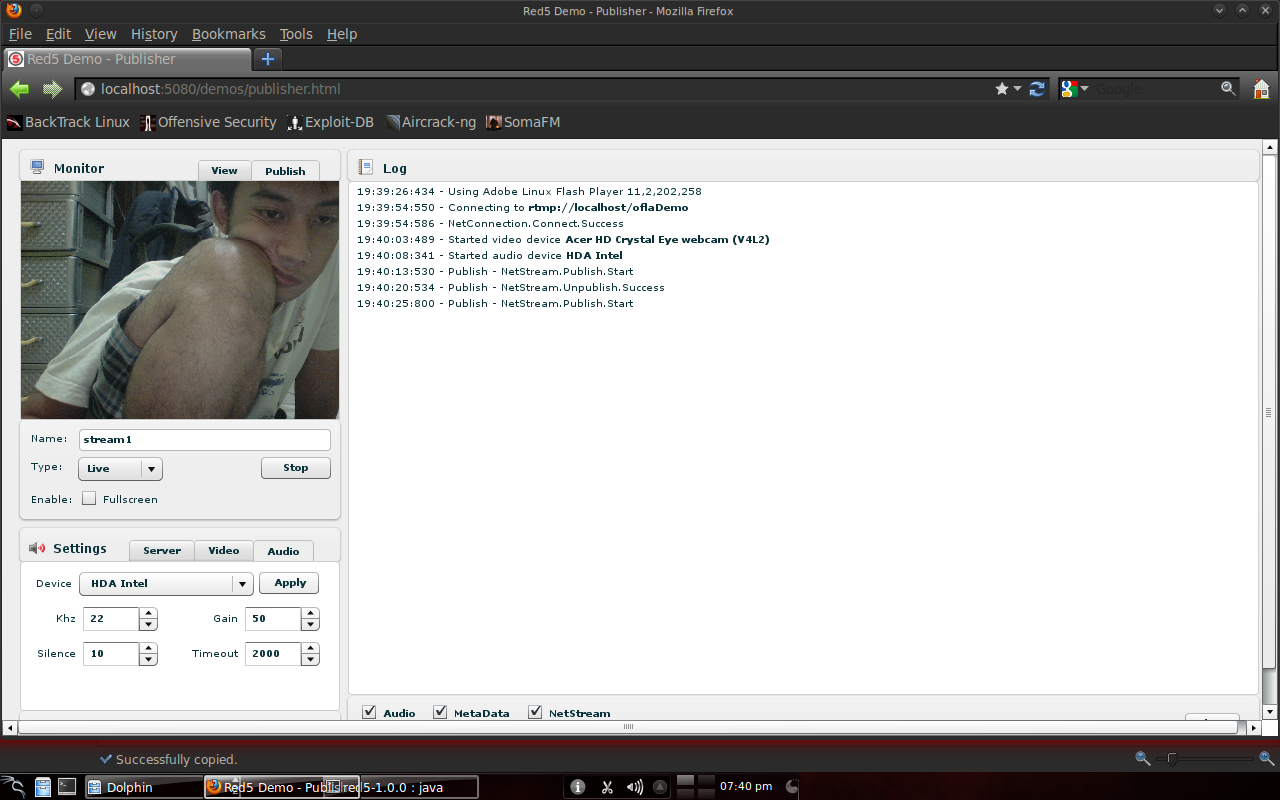
Task: Open the Tools menu
Action: click(296, 34)
